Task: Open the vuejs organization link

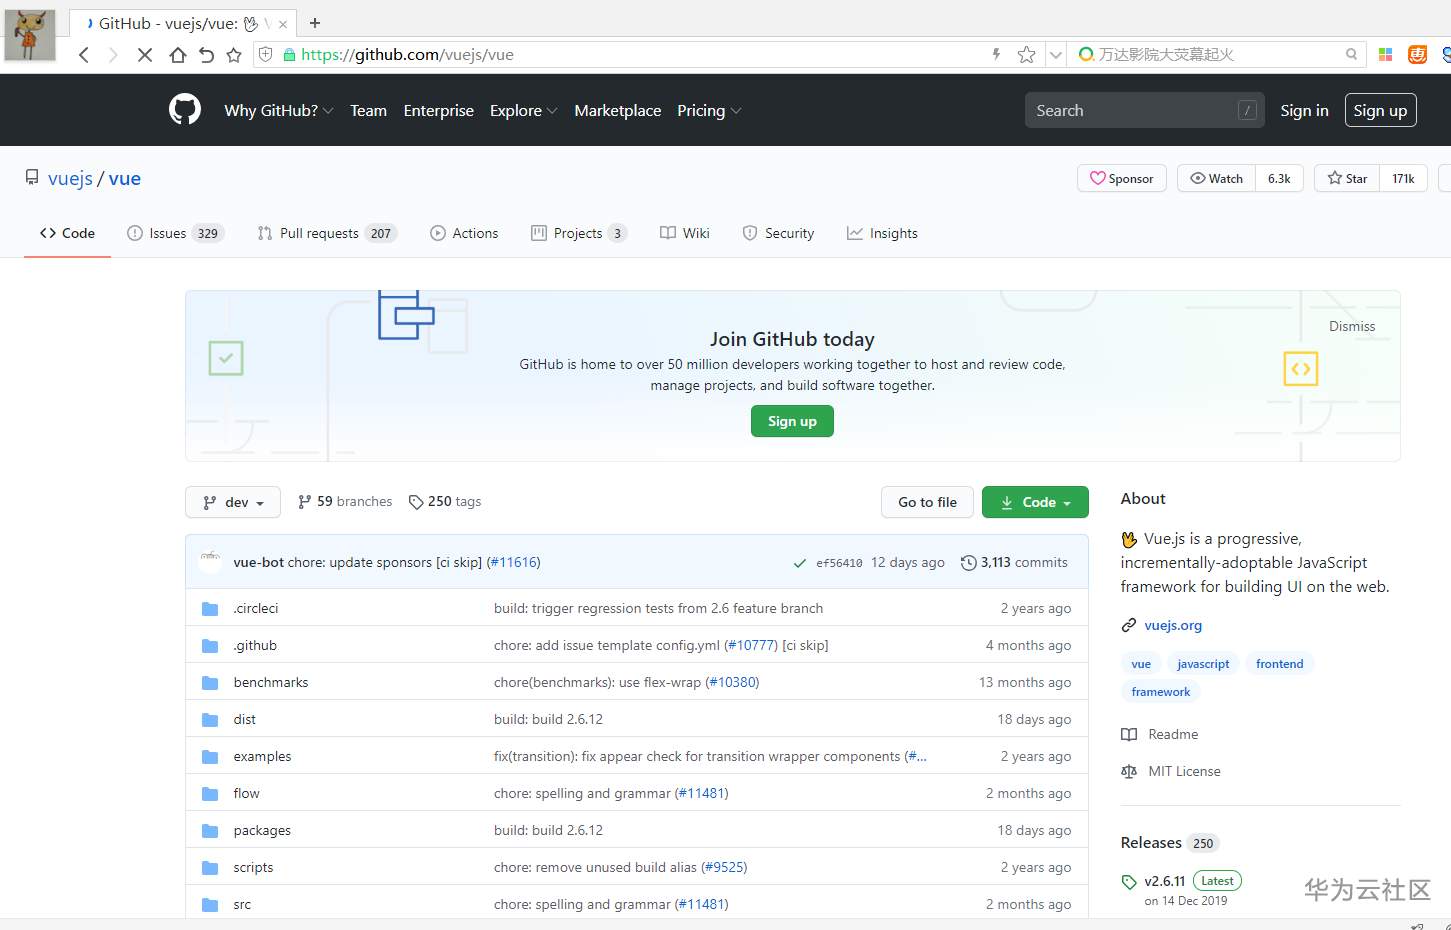Action: [x=70, y=178]
